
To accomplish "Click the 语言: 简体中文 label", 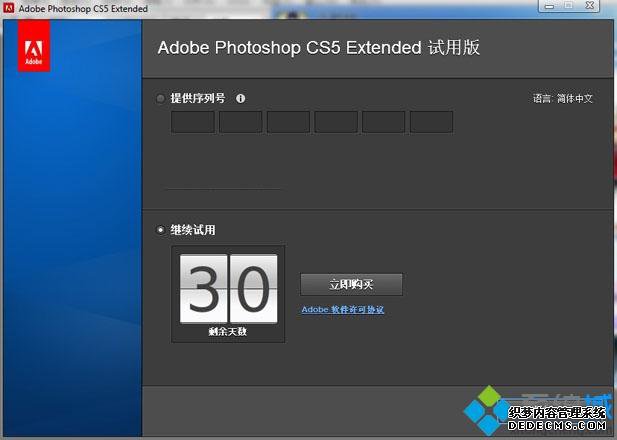I will [x=563, y=98].
